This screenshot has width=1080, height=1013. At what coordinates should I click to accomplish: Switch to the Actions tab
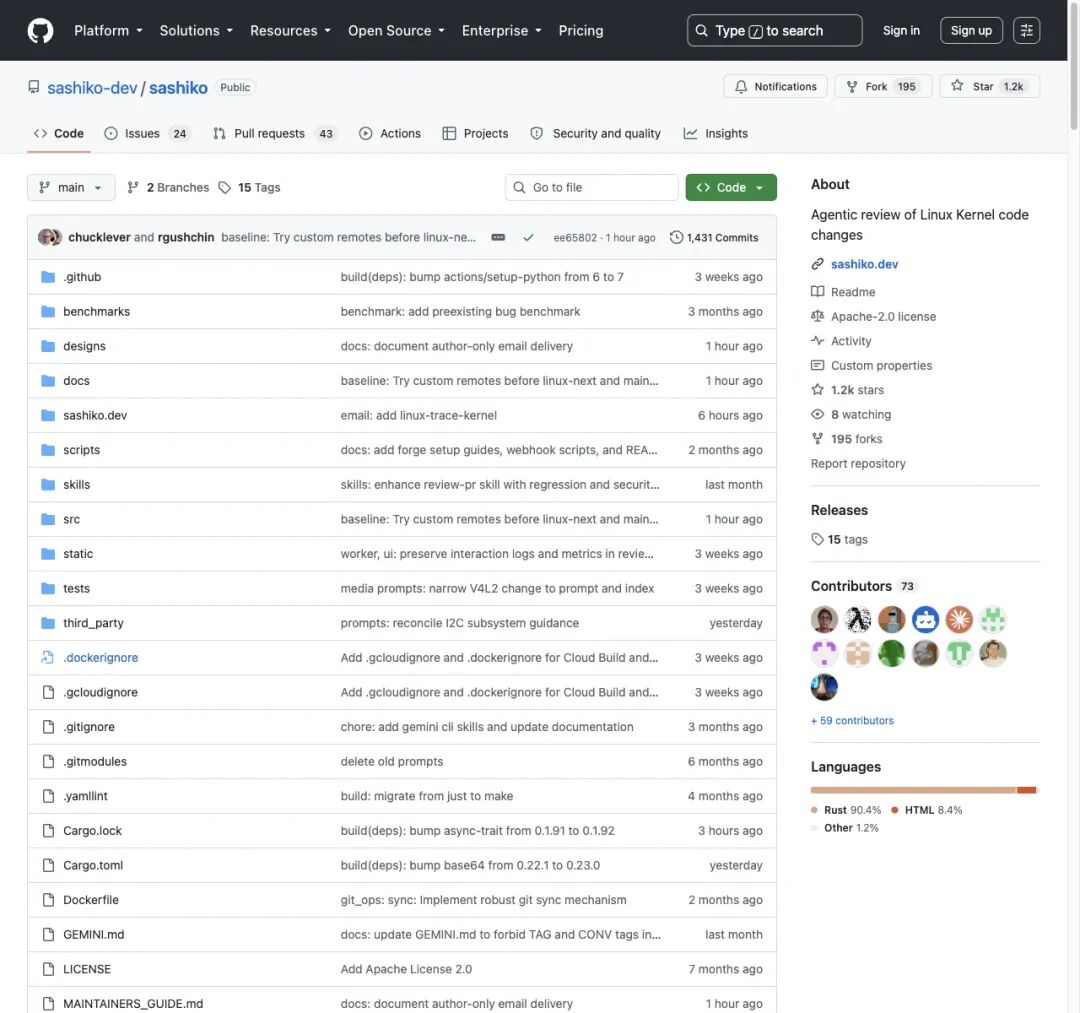point(390,134)
